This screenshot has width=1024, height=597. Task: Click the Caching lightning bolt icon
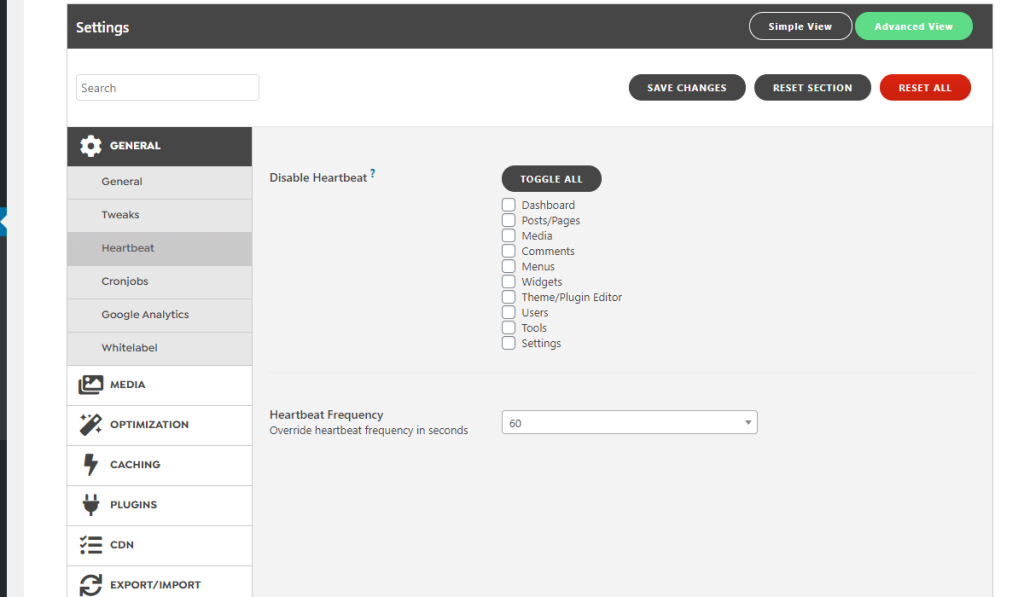coord(91,464)
